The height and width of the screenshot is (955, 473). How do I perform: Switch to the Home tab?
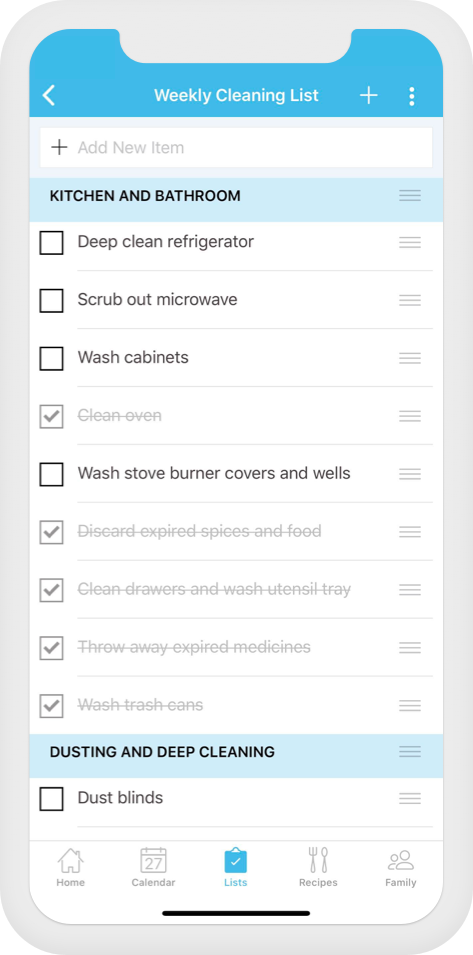[x=71, y=867]
